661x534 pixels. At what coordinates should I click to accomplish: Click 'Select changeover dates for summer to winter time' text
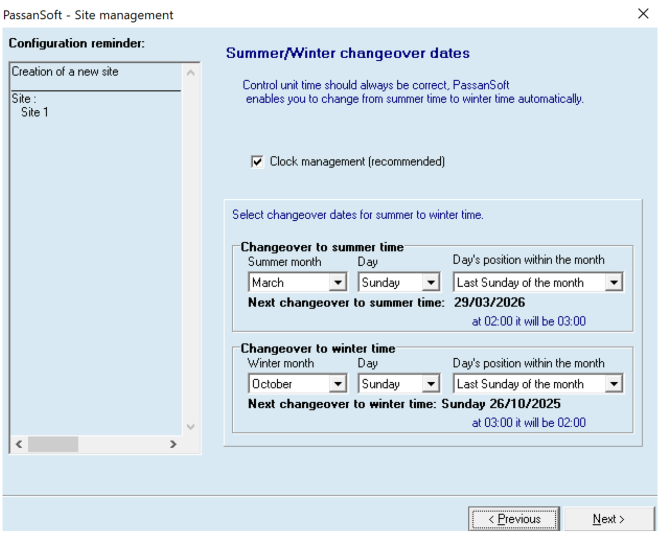point(358,215)
